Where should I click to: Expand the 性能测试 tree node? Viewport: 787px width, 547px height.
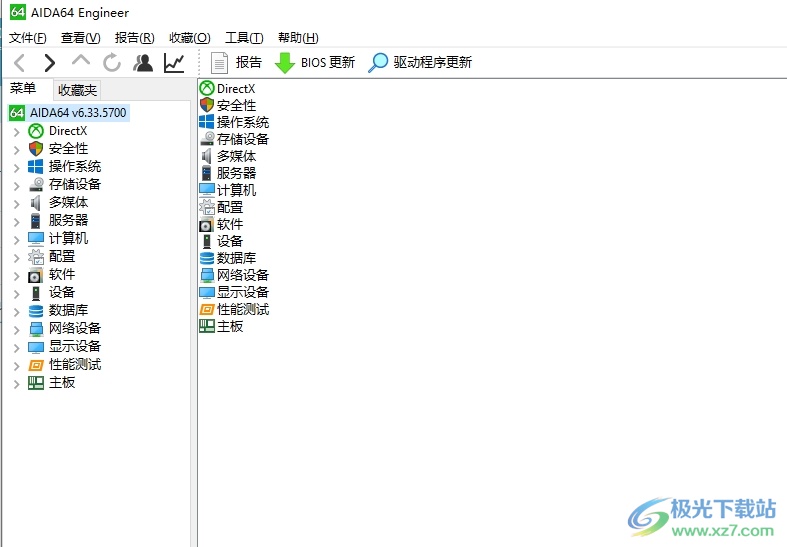(x=17, y=366)
